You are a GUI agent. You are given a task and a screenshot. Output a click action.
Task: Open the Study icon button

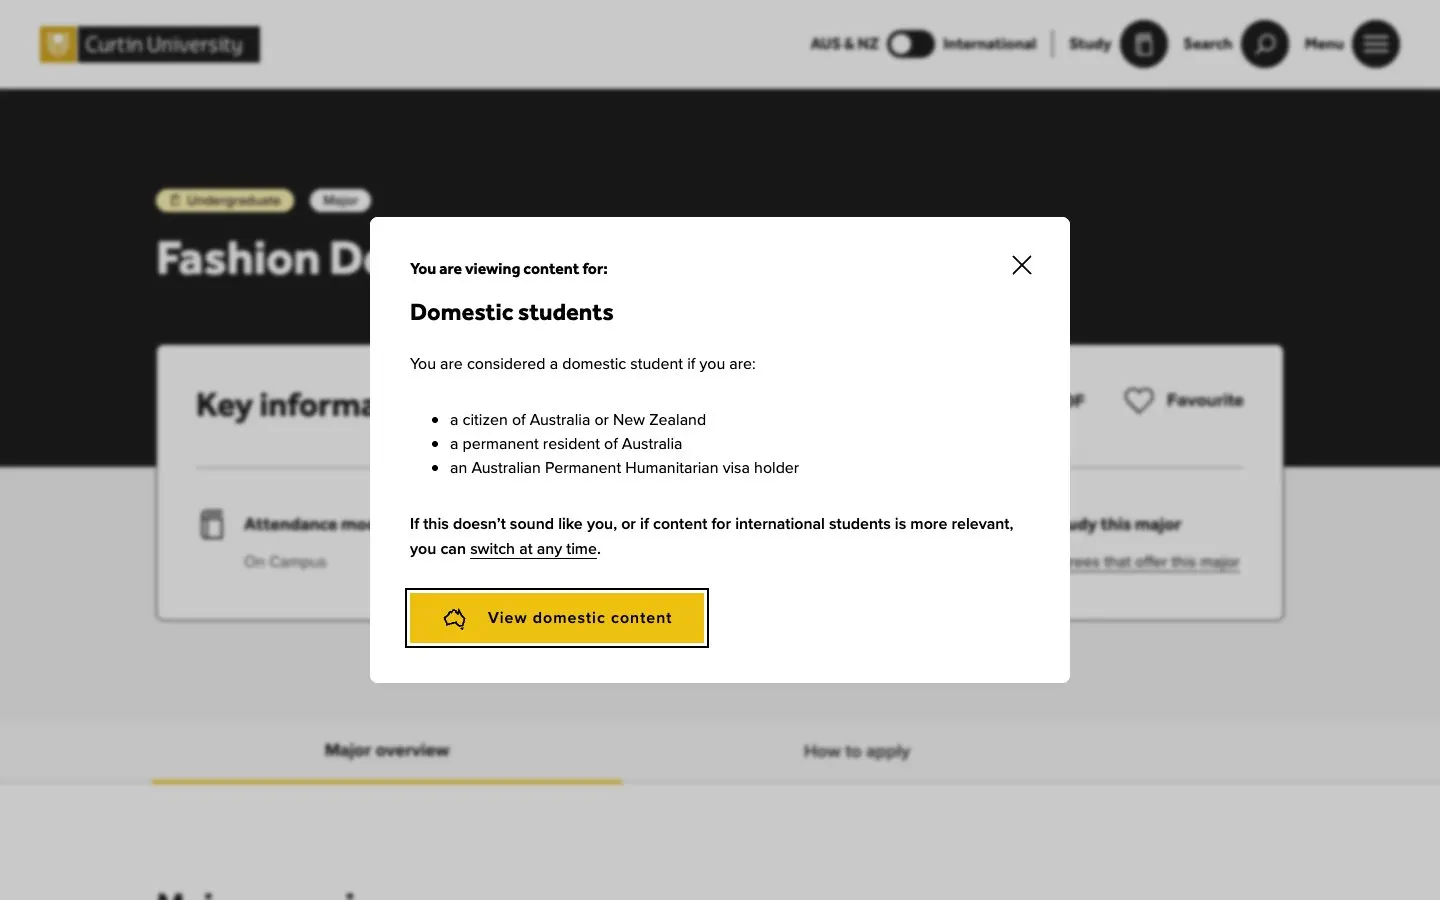pyautogui.click(x=1144, y=44)
